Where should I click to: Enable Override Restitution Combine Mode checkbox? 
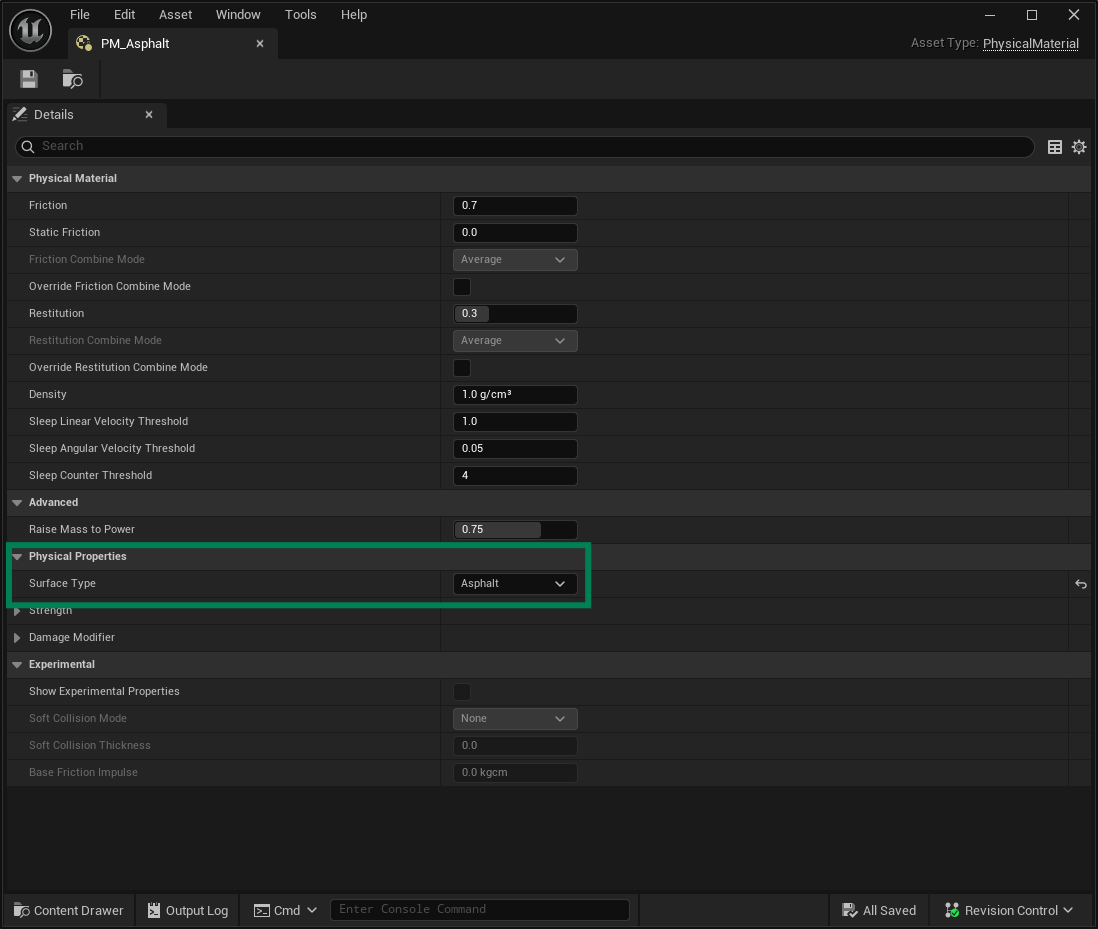click(462, 368)
